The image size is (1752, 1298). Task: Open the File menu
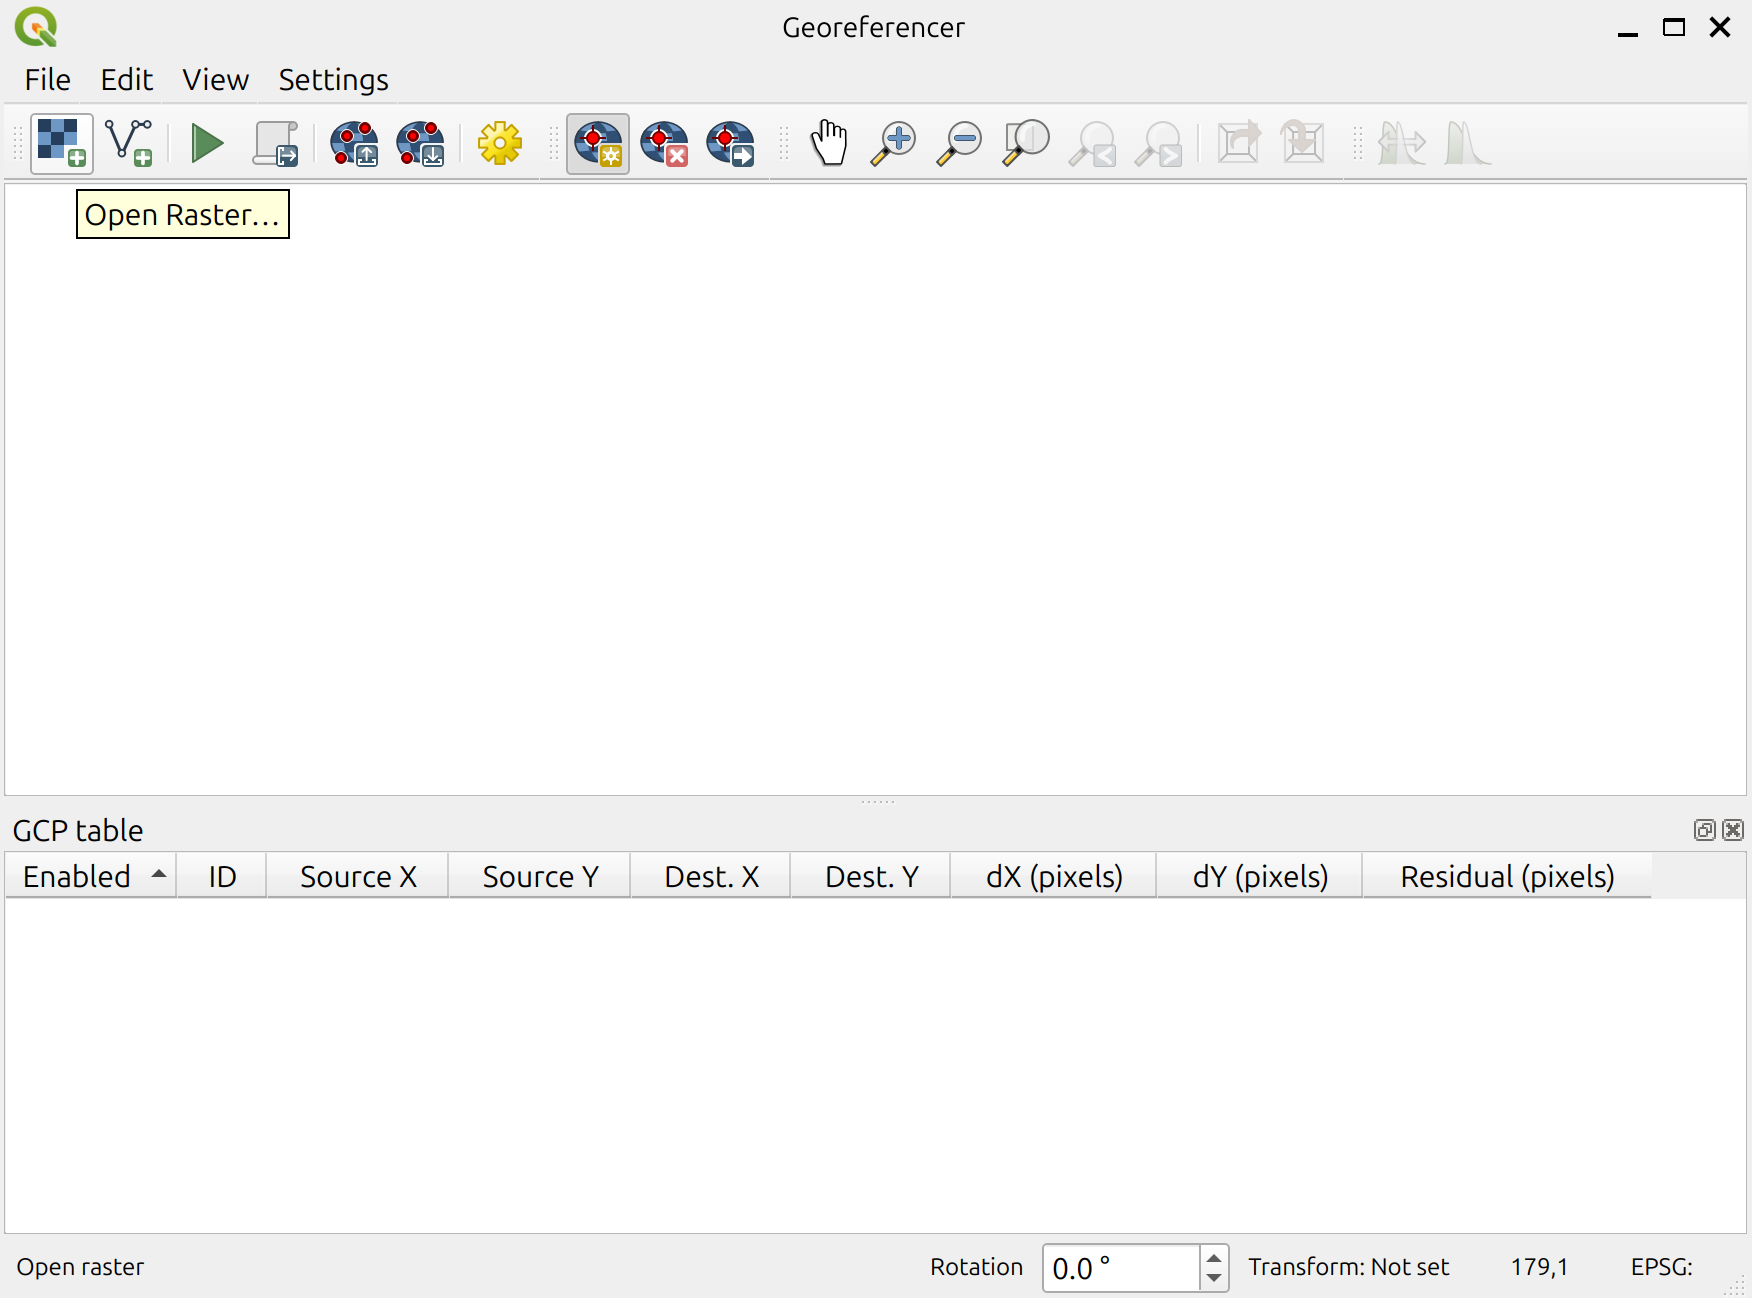[x=47, y=80]
